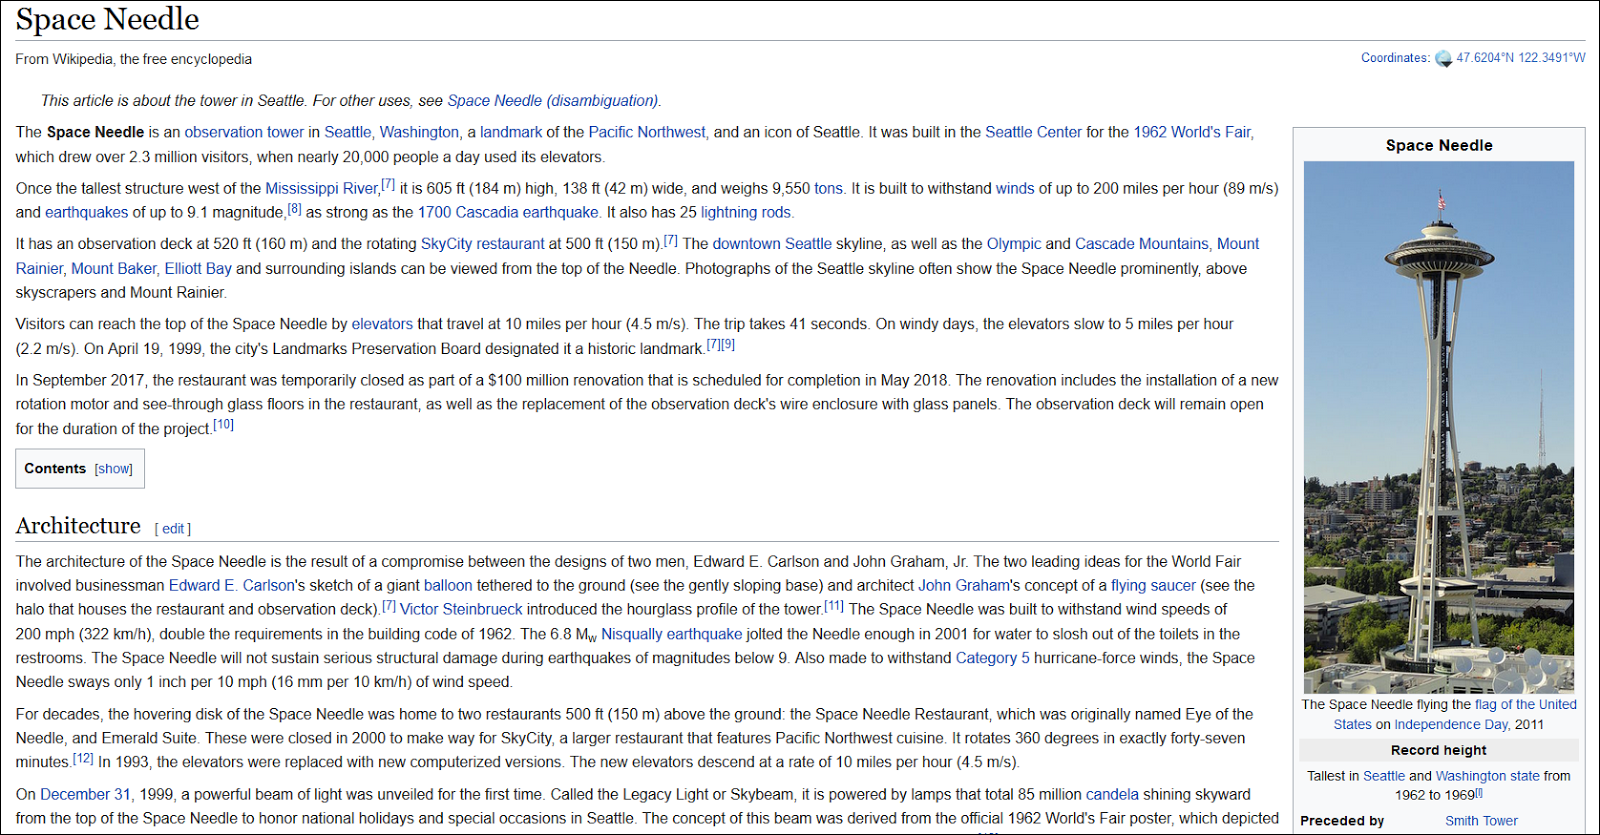Follow the observation tower link

click(x=244, y=132)
